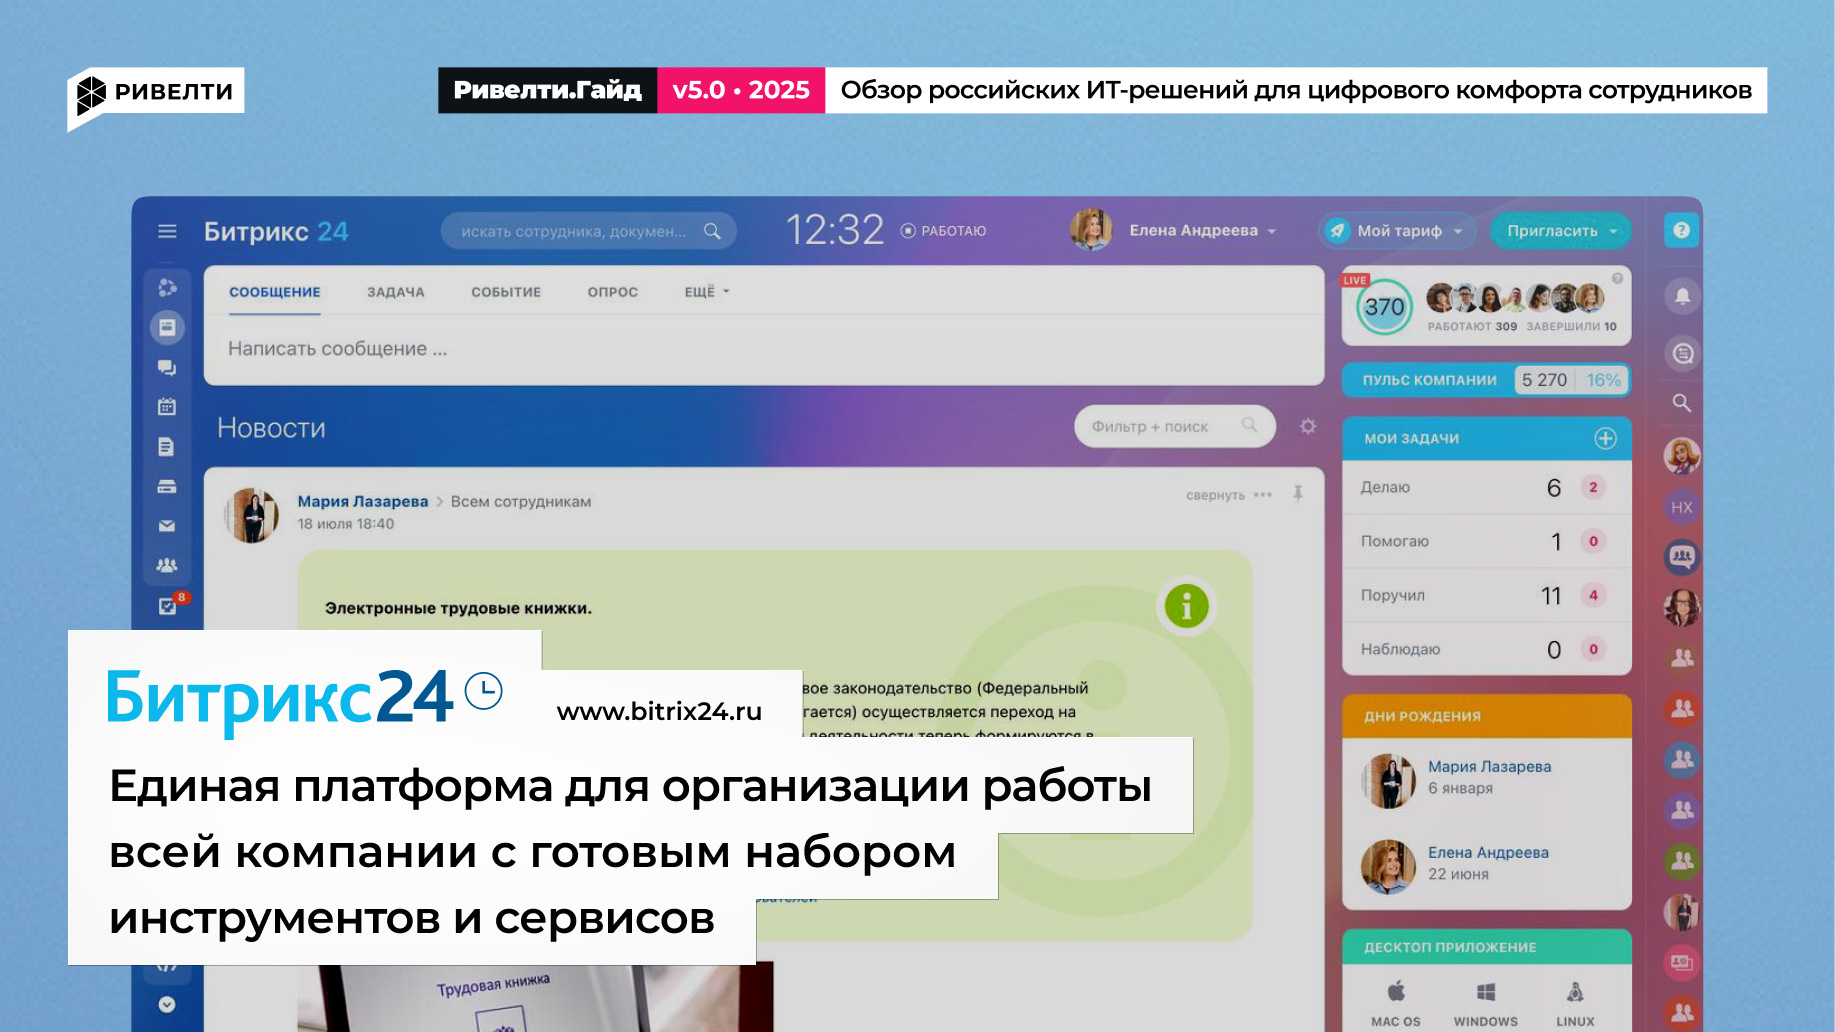
Task: Collapse the post using свернуть
Action: click(x=1214, y=495)
